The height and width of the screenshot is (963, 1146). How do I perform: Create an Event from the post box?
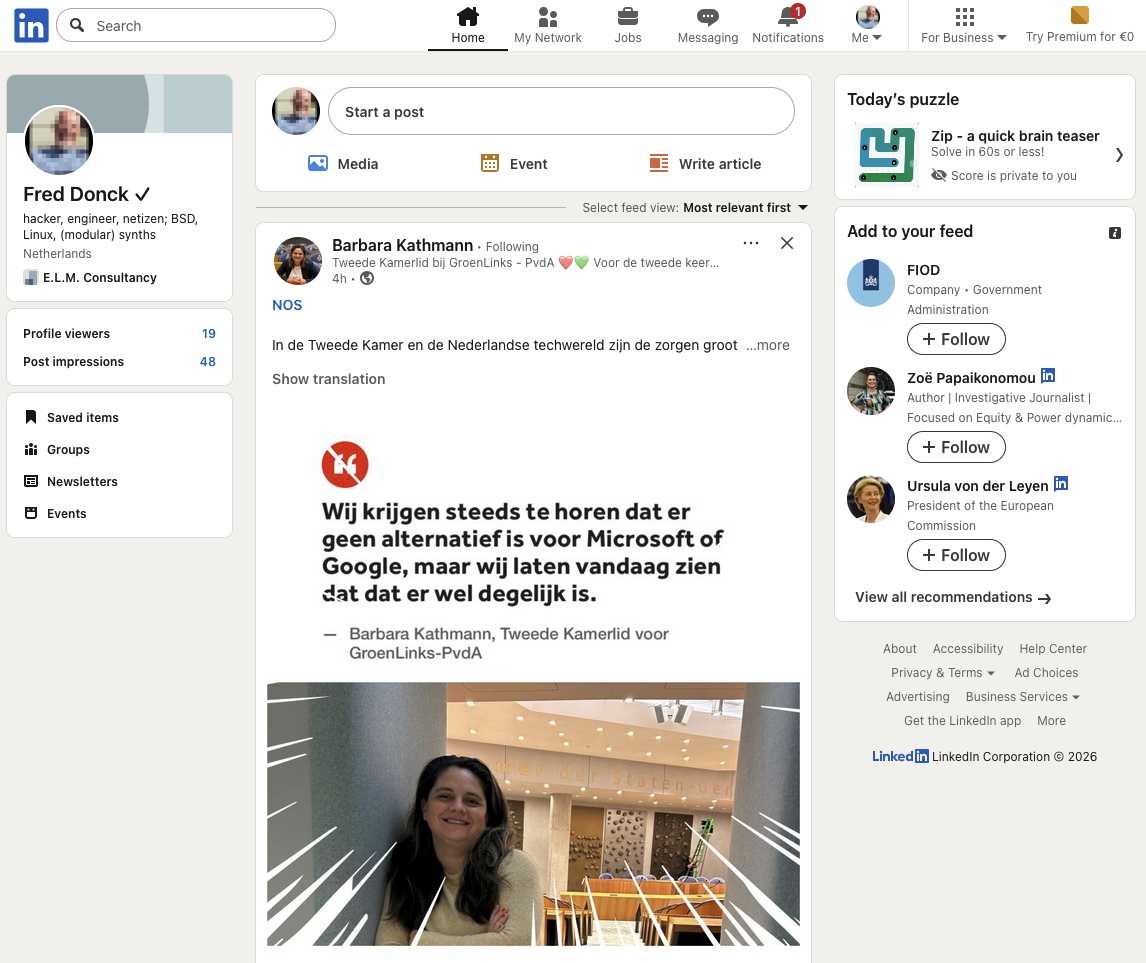pos(514,164)
